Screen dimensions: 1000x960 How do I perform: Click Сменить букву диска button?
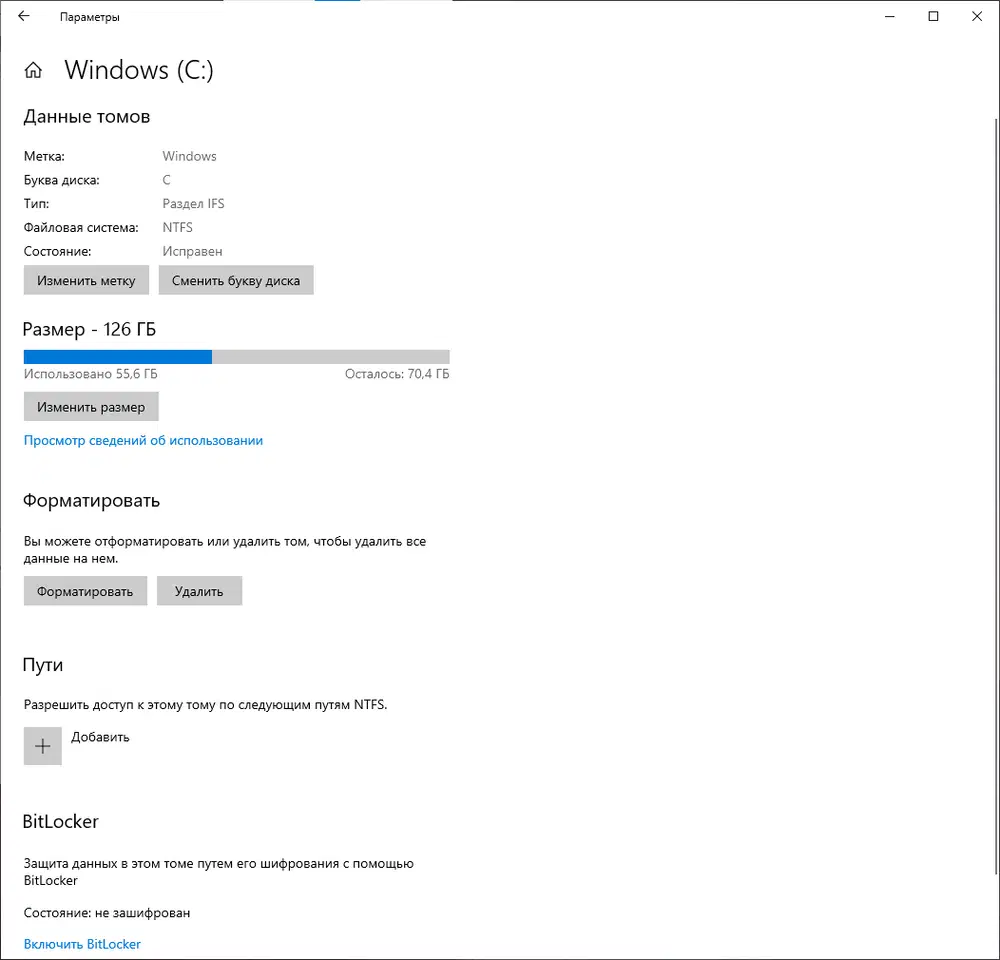236,280
